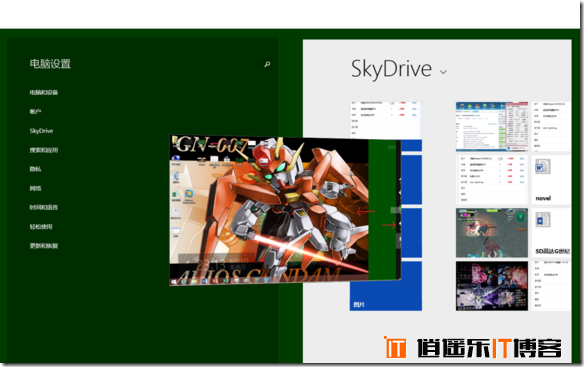Open the blue 图片 folder tile

click(x=385, y=286)
